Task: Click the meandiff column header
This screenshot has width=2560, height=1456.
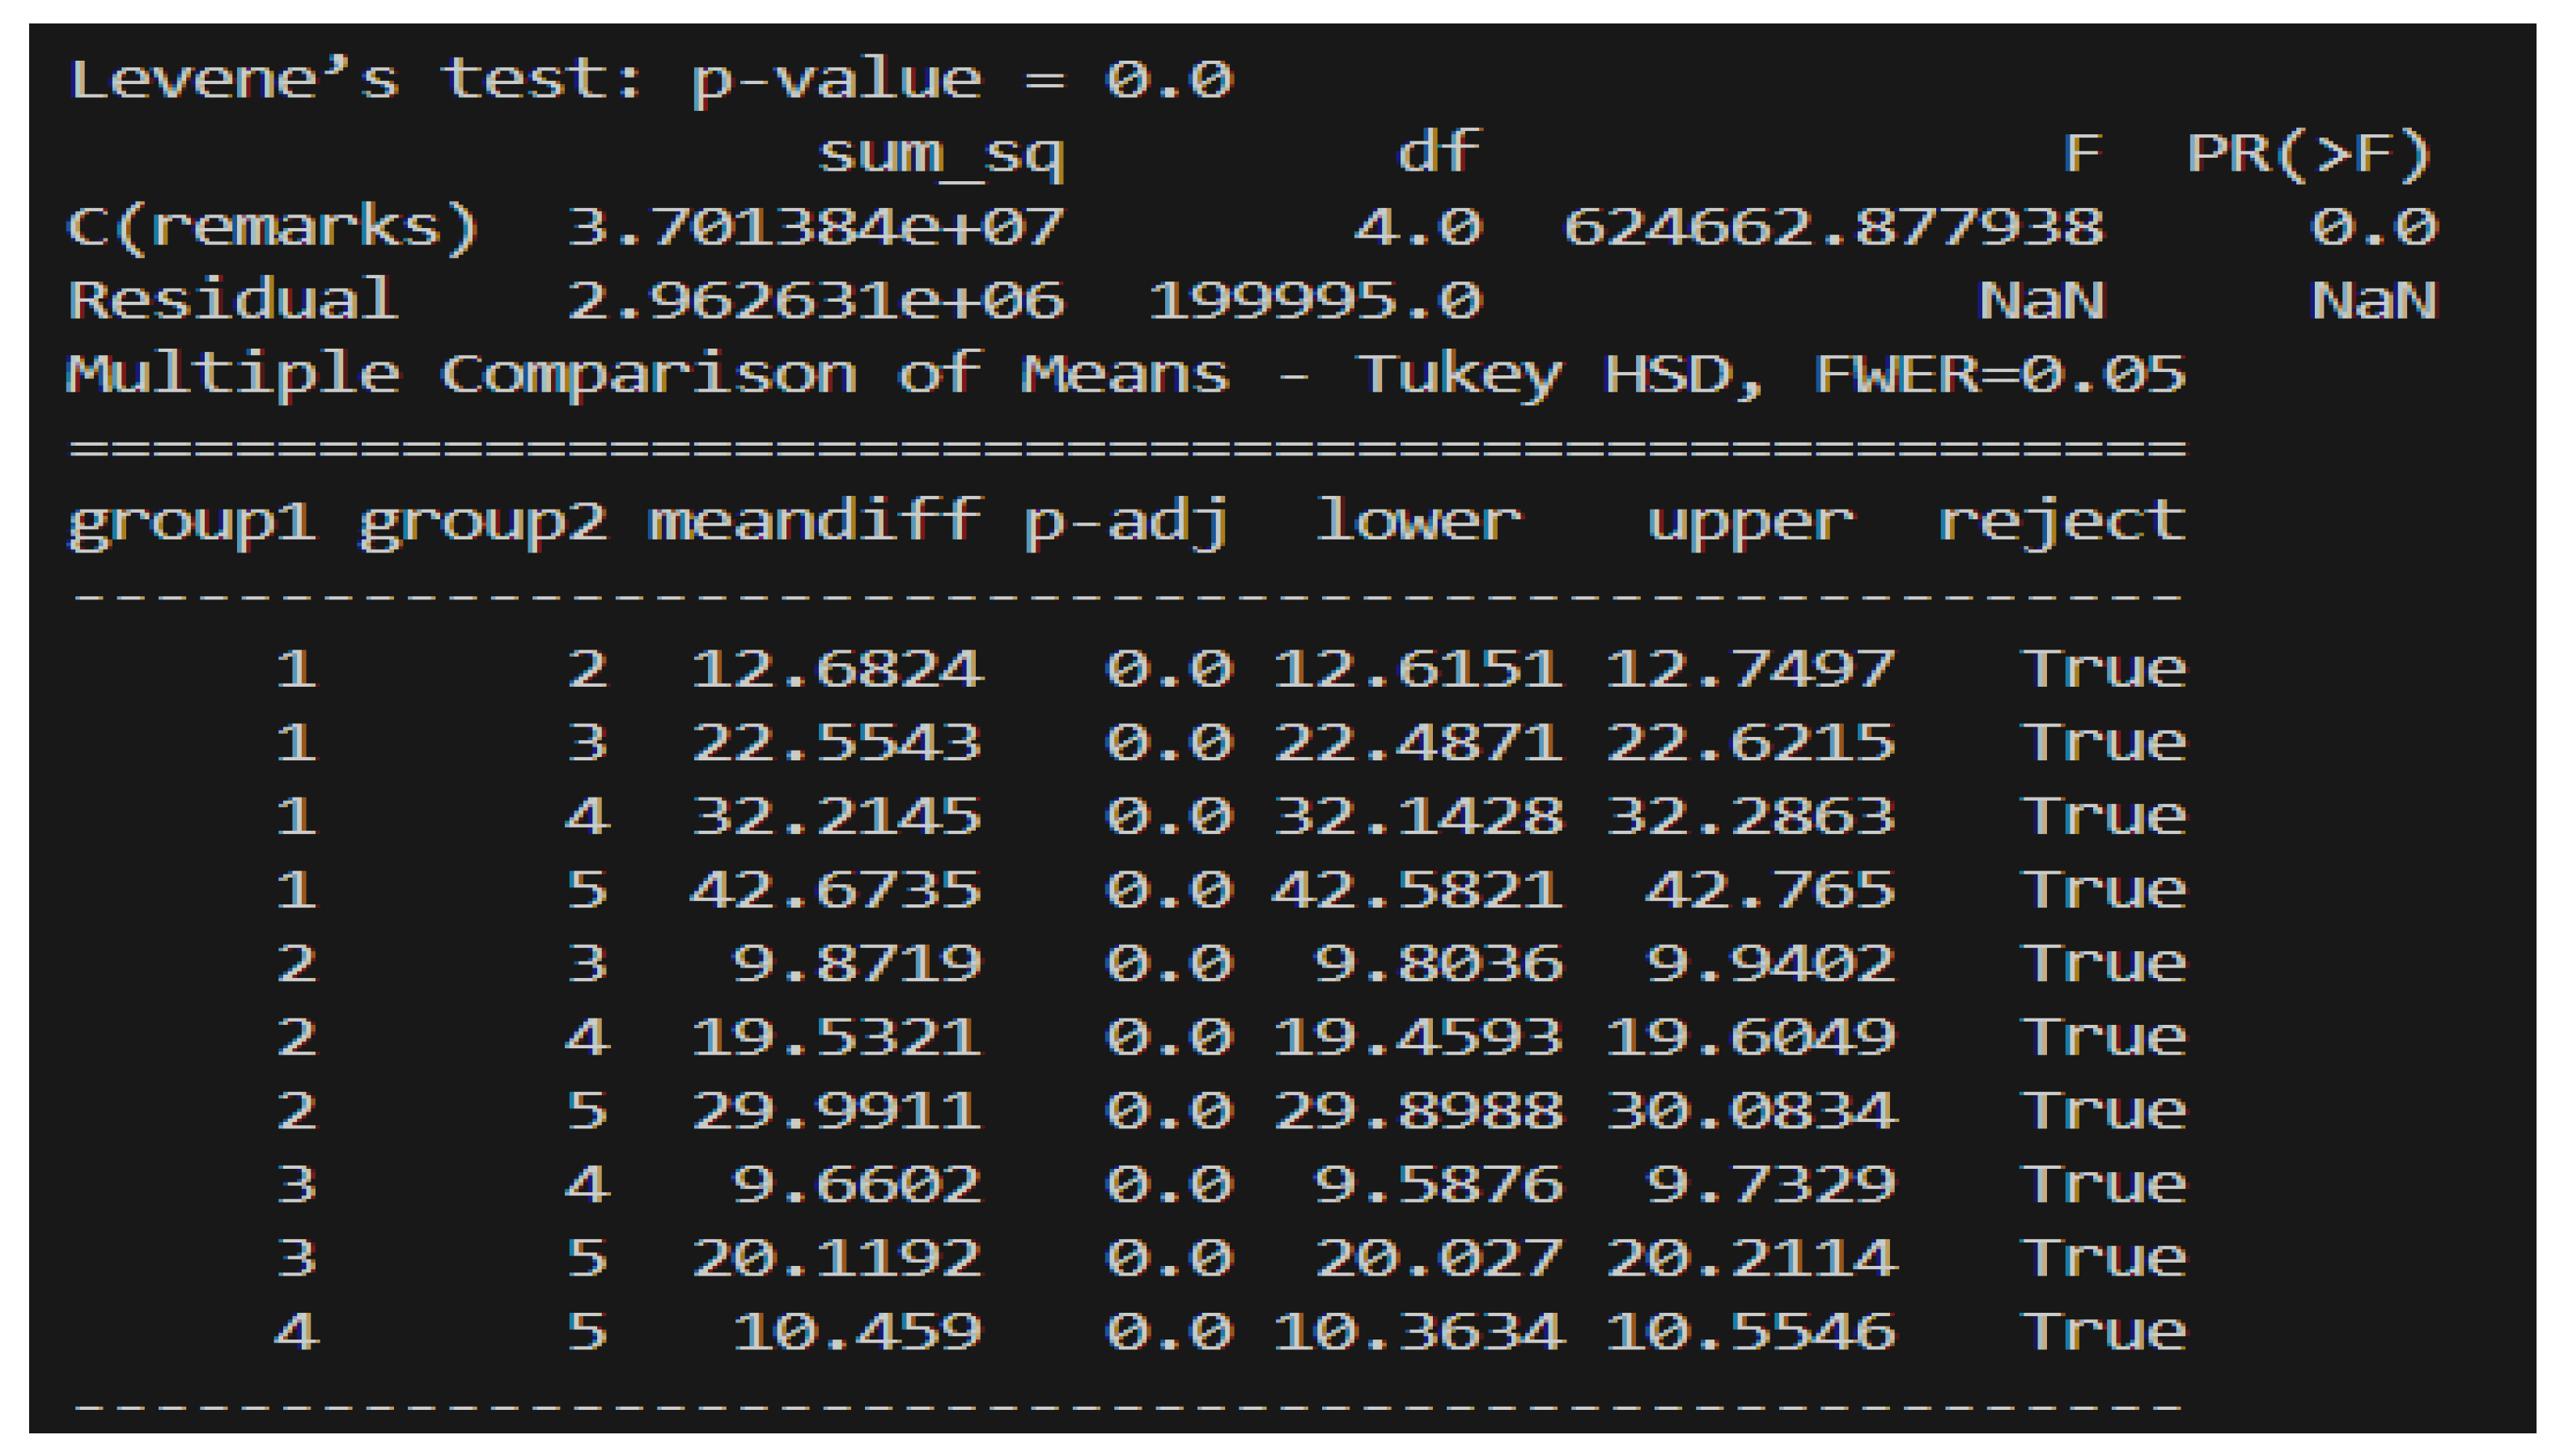Action: [x=815, y=521]
